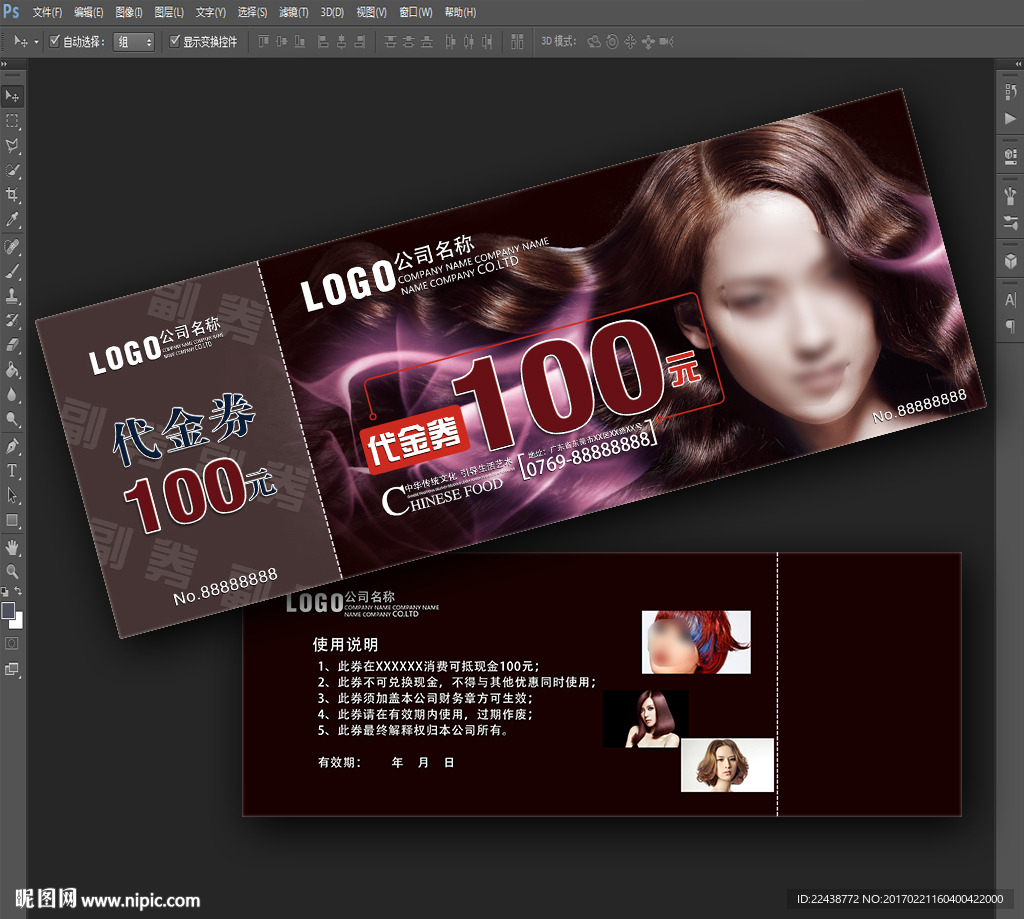Pick the Horizontal Type tool
1024x919 pixels.
click(x=12, y=470)
